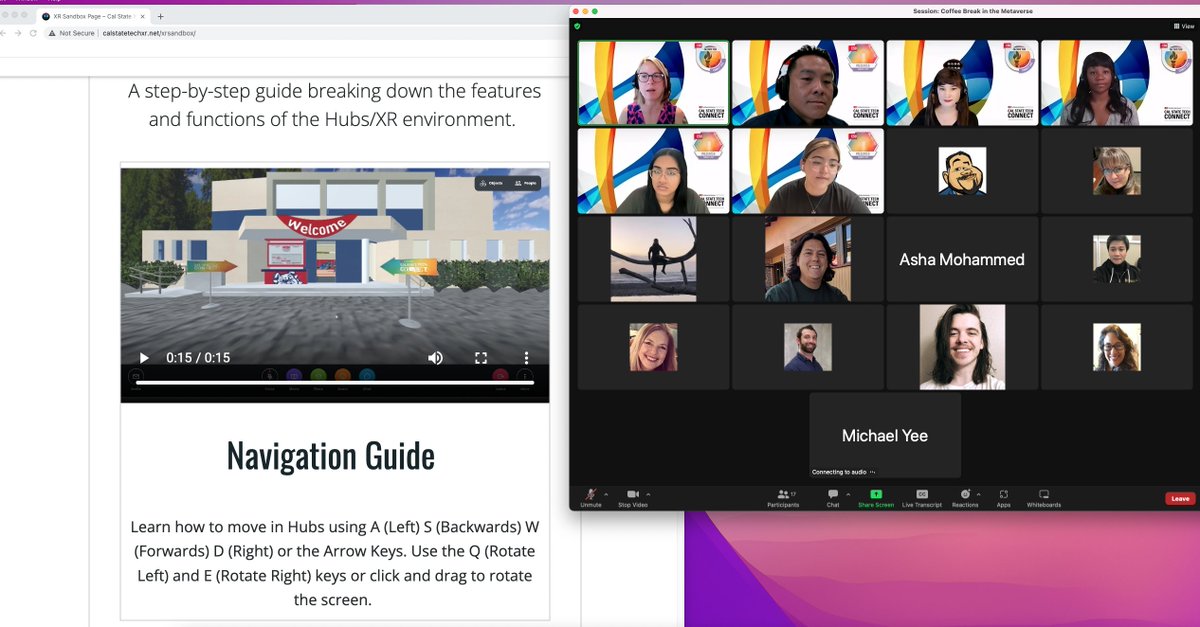
Task: Open the View layout menu in Zoom
Action: [x=1183, y=26]
